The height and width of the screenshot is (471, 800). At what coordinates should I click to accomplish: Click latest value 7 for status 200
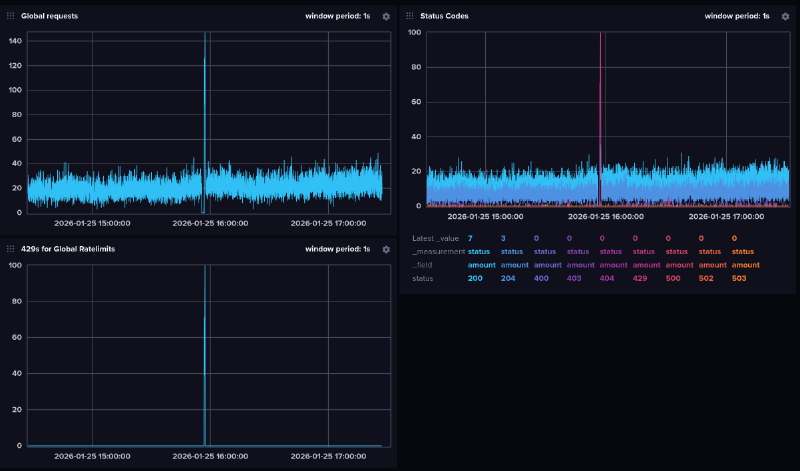click(x=470, y=238)
